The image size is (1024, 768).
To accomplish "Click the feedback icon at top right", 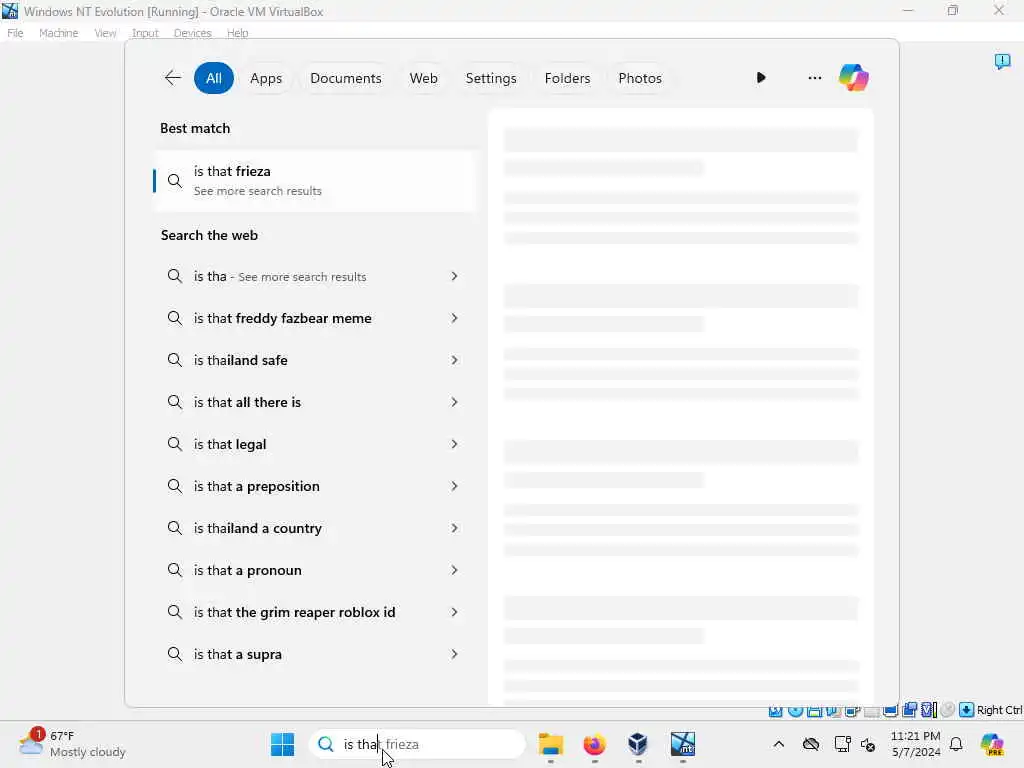I will tap(1002, 61).
